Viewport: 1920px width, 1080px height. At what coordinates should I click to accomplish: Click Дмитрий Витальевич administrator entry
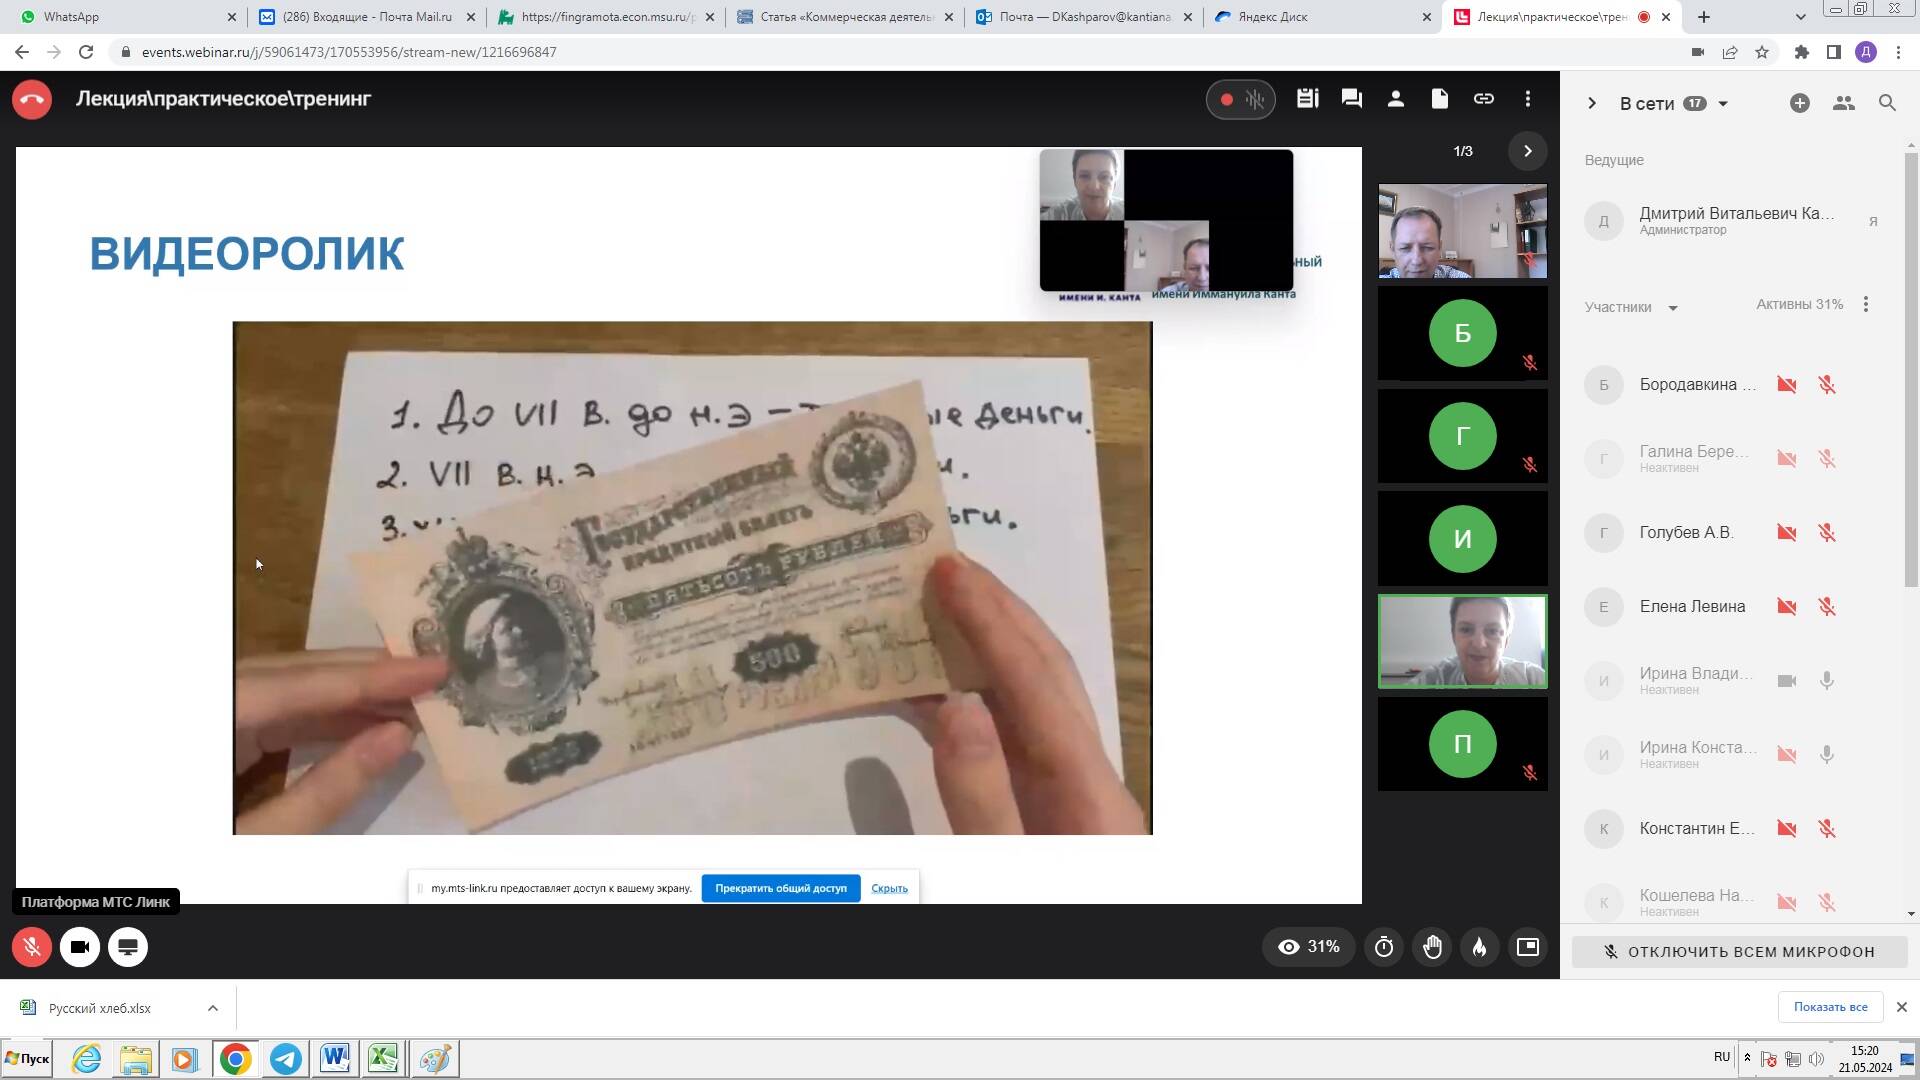[x=1735, y=221]
